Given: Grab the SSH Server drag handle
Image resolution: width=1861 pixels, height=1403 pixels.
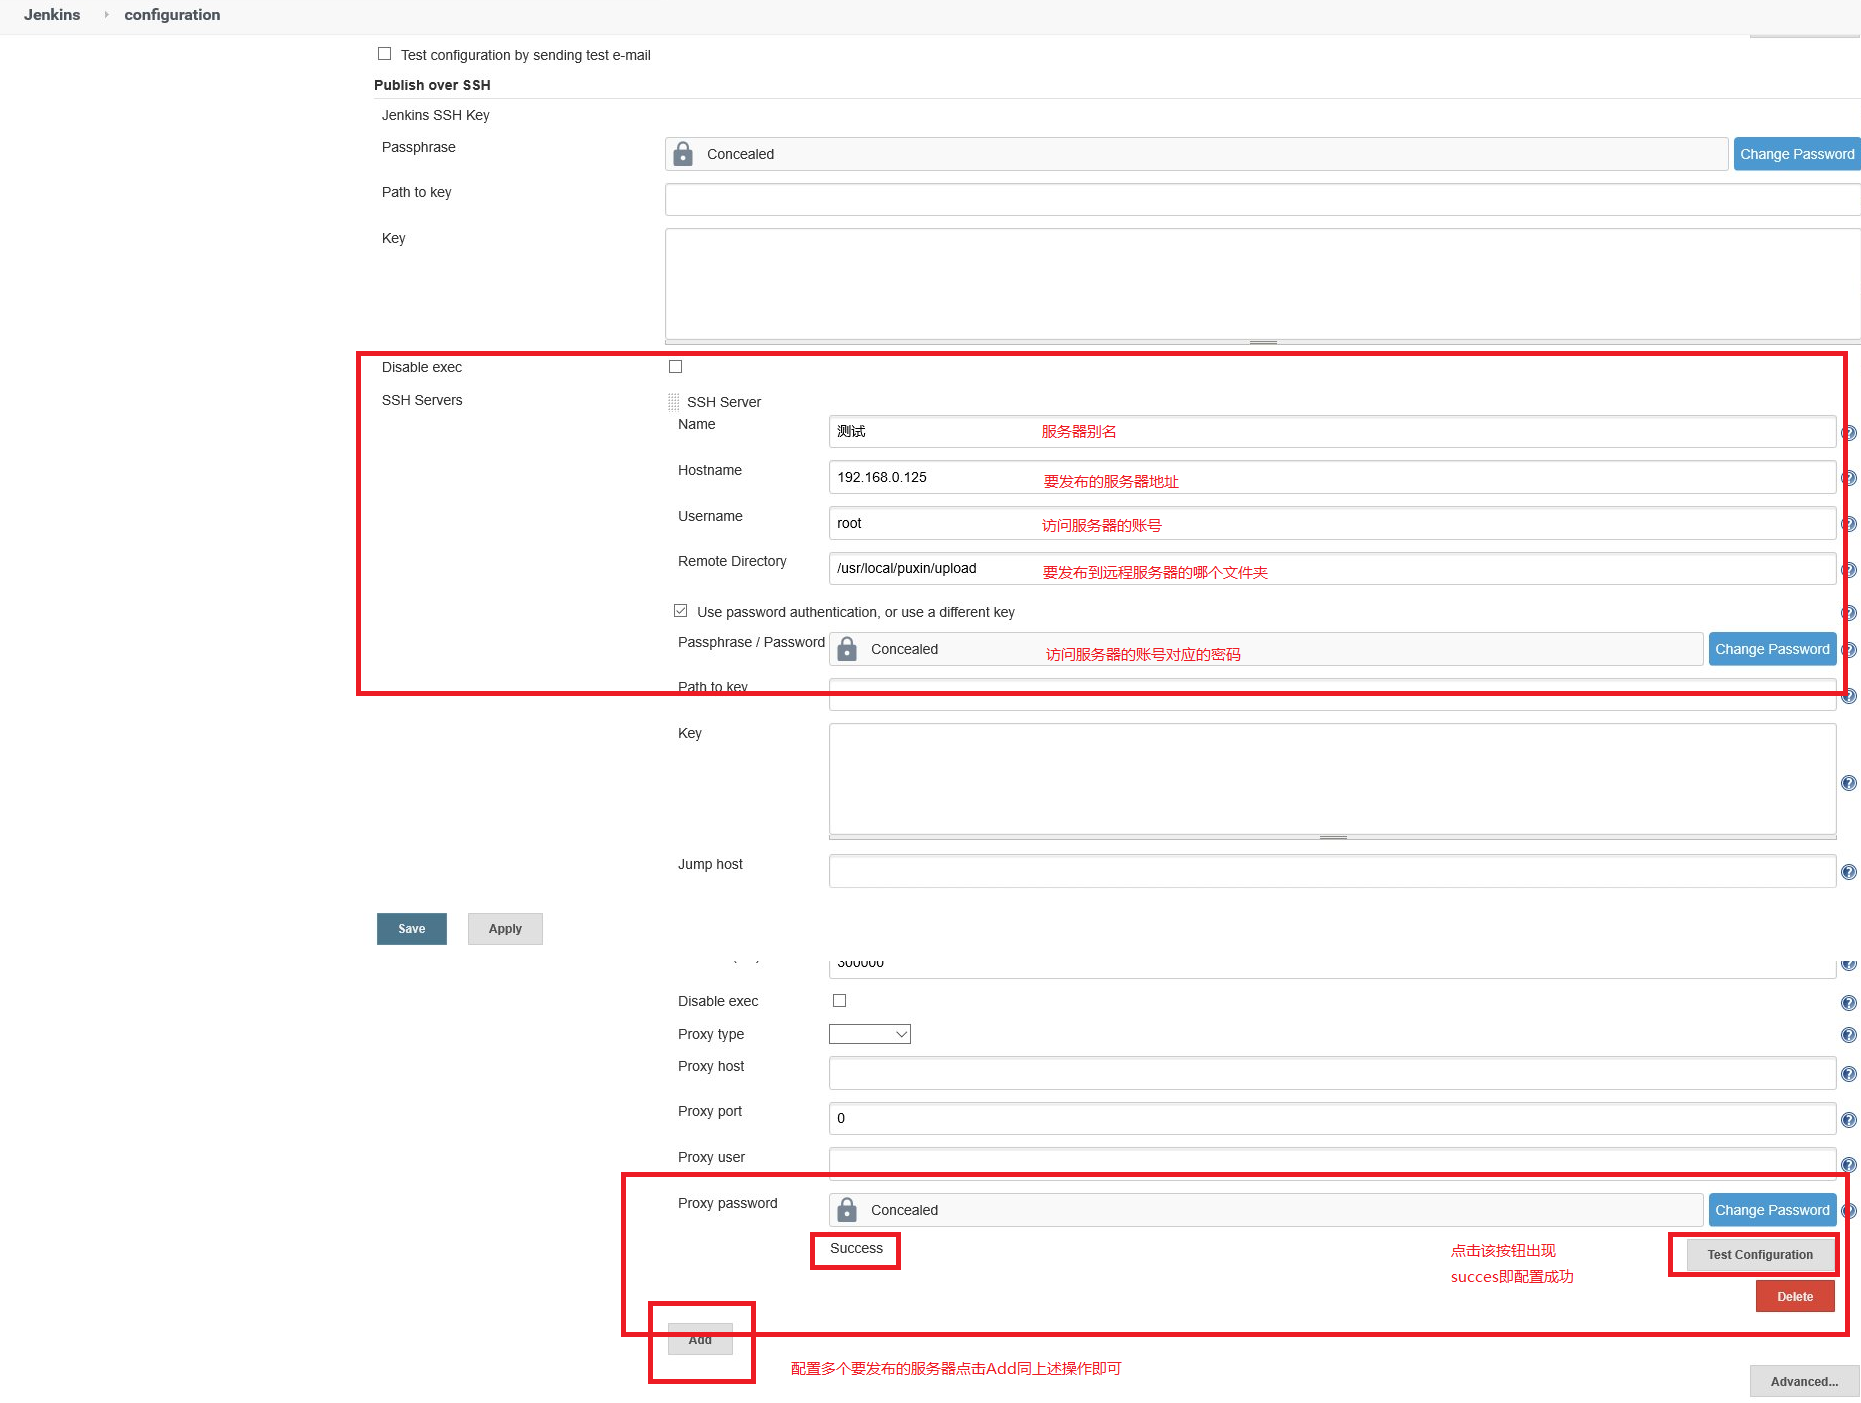Looking at the screenshot, I should [x=673, y=401].
